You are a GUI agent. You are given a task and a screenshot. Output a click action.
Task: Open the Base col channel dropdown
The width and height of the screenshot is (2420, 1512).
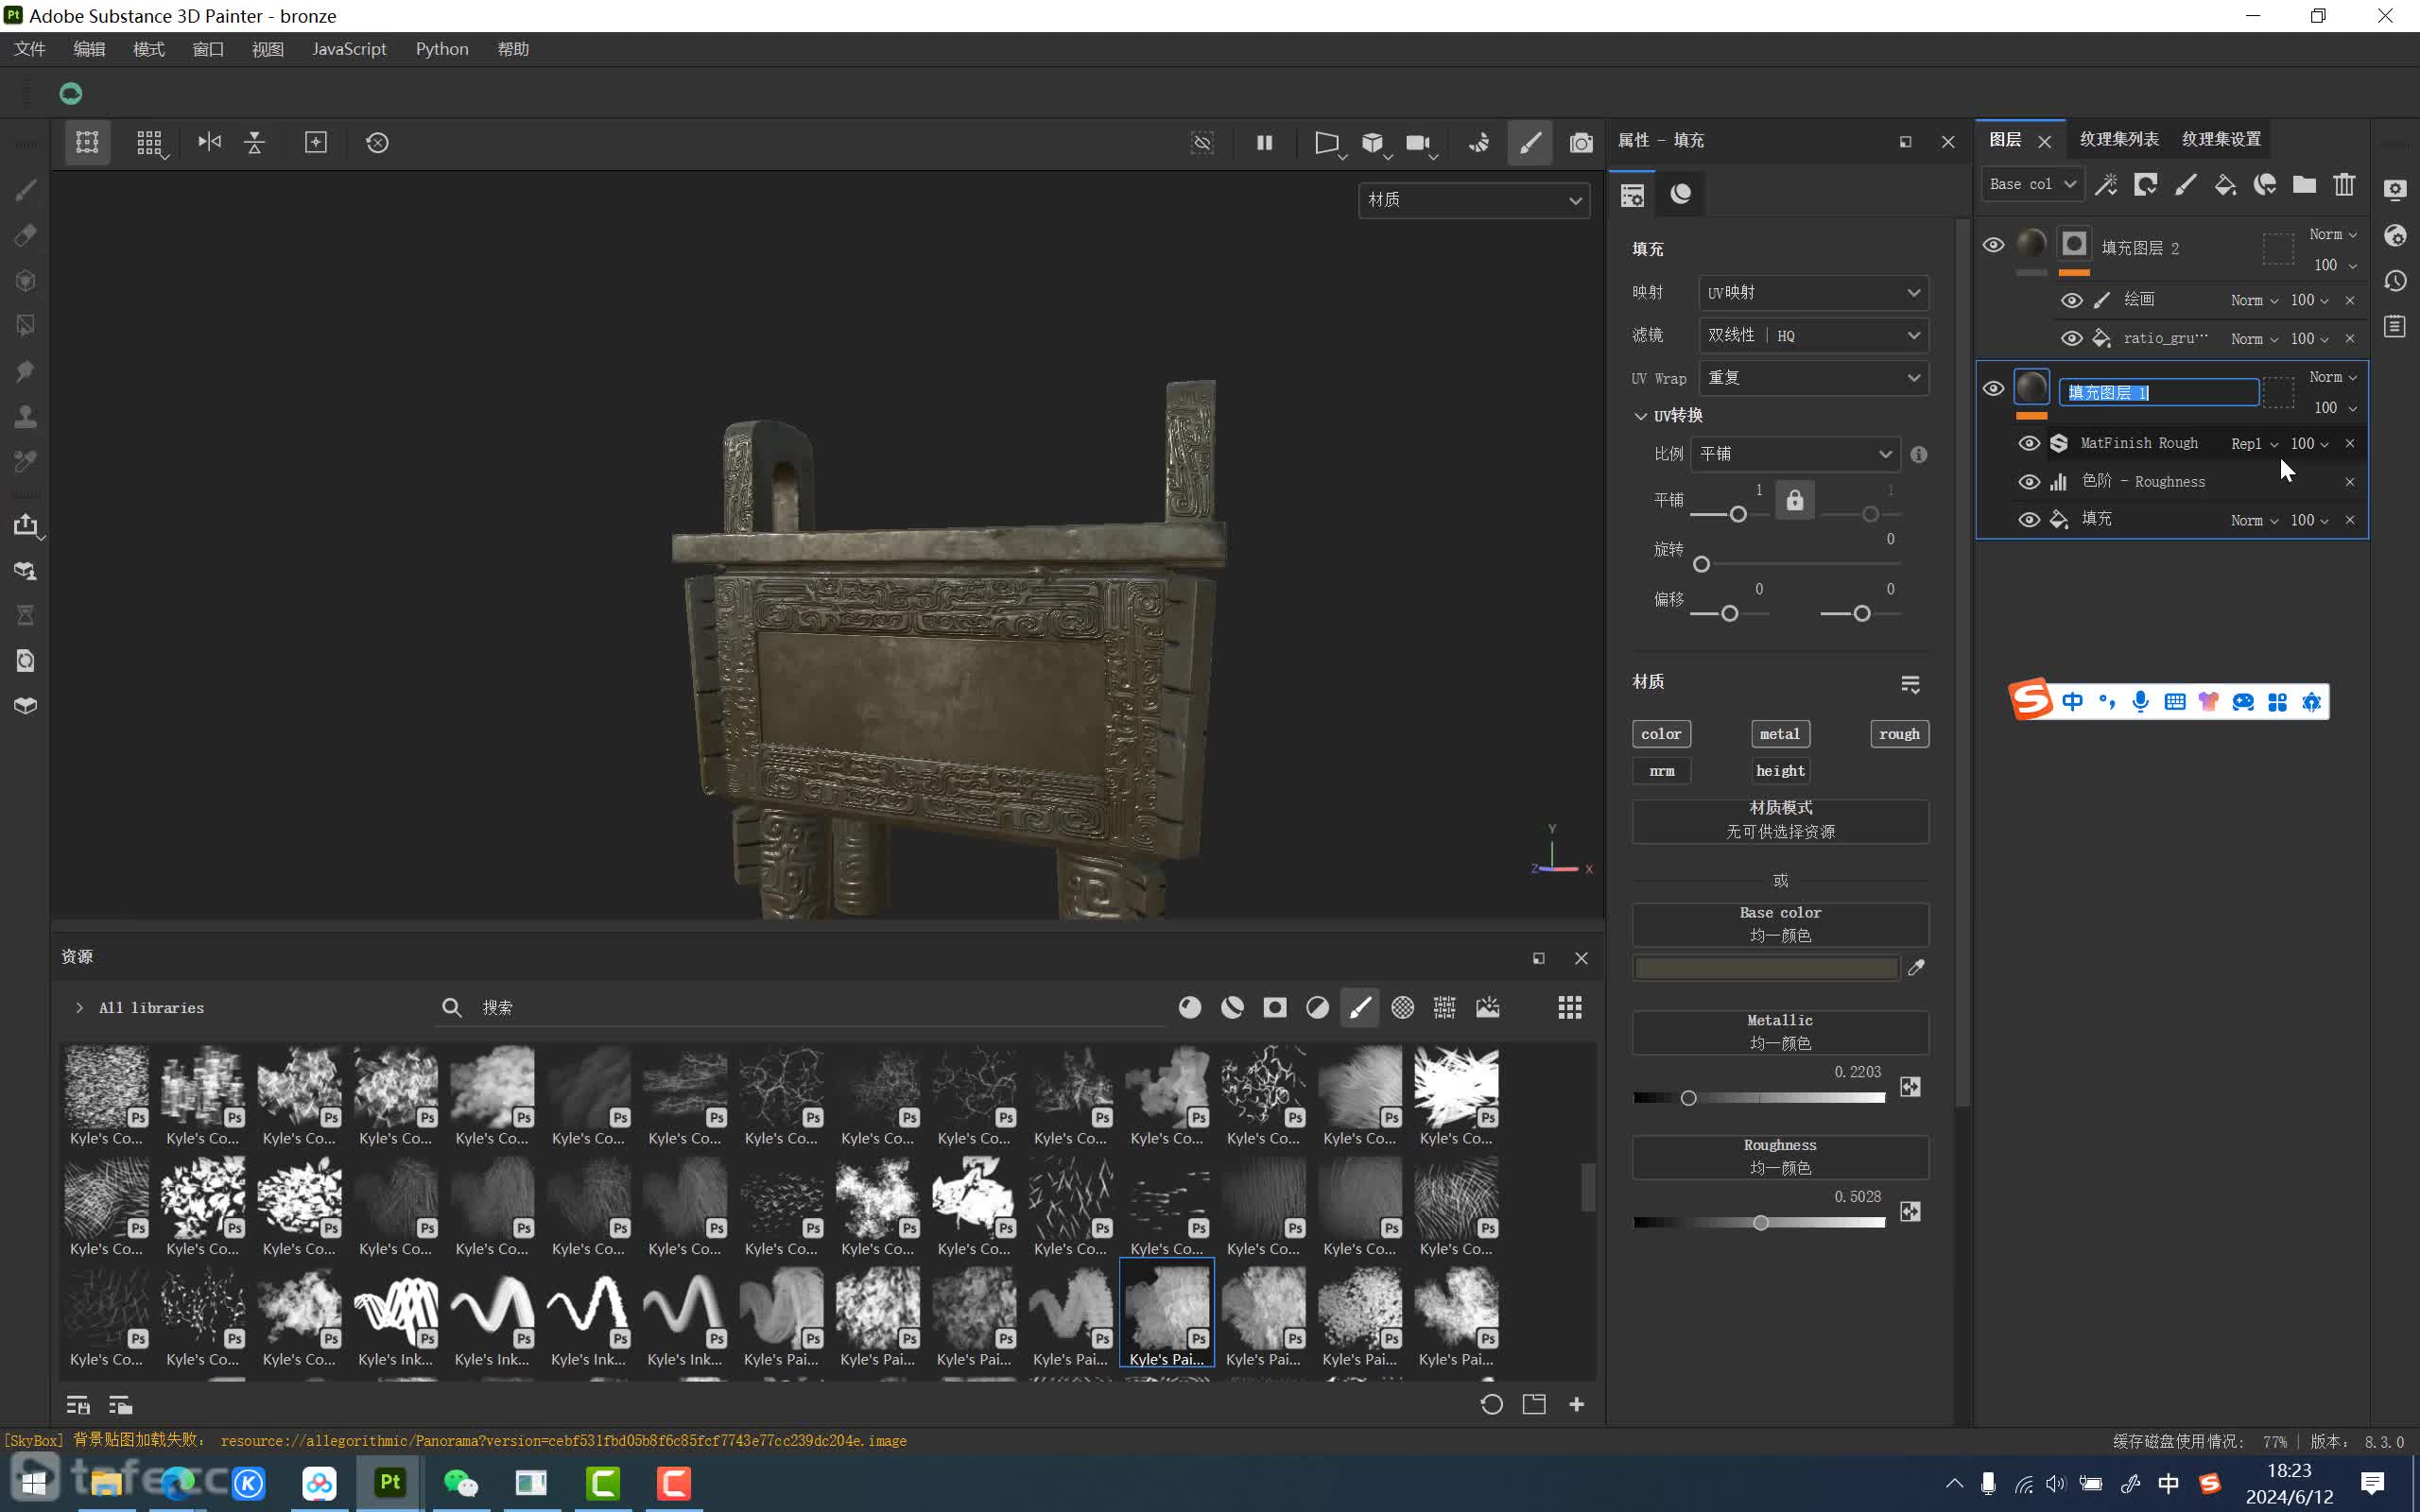(2032, 184)
